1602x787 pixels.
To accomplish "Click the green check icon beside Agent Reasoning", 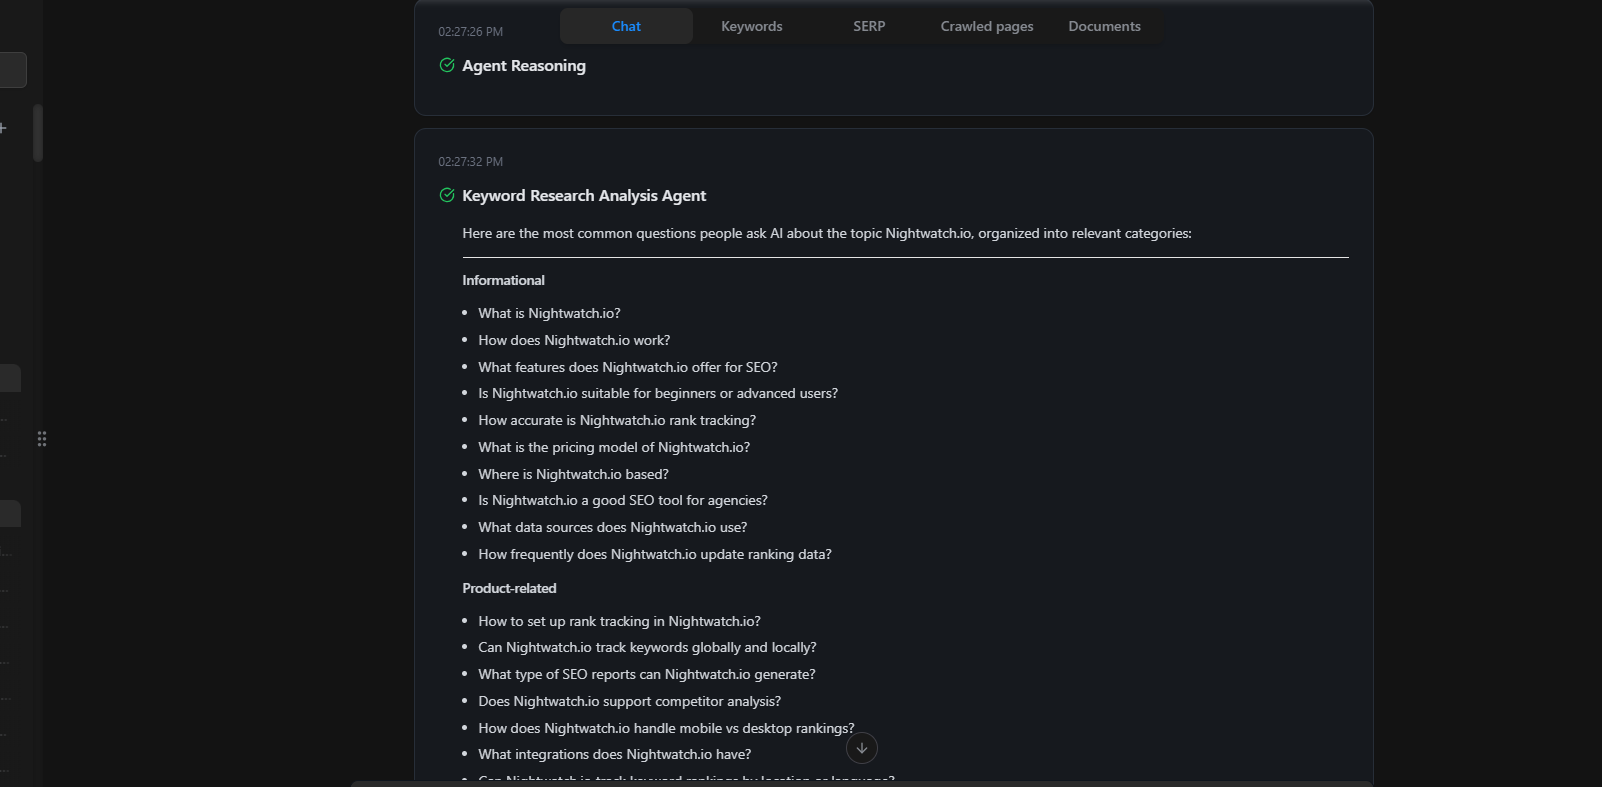I will tap(446, 65).
